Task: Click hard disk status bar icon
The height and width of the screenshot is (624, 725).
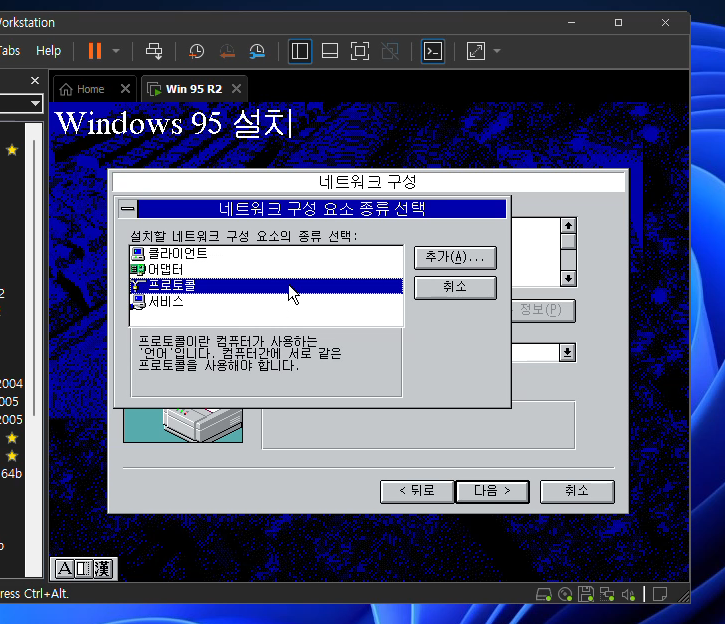Action: (x=543, y=594)
